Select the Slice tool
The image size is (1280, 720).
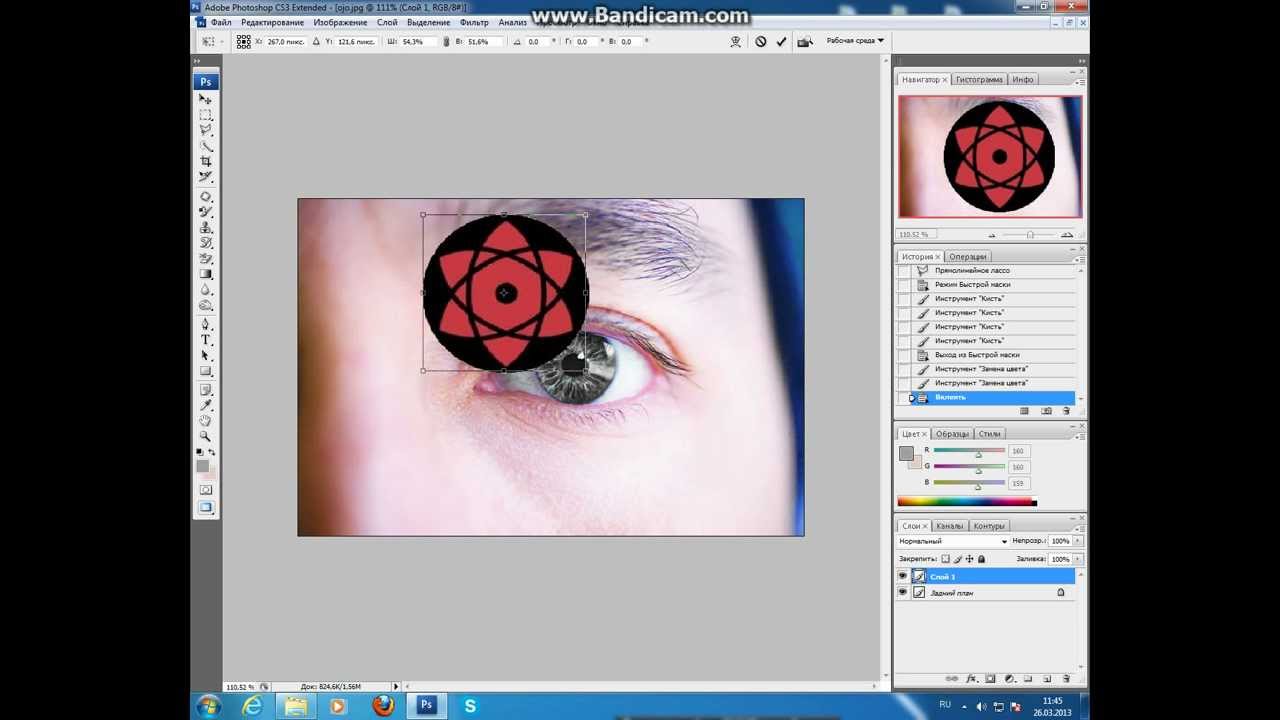pyautogui.click(x=206, y=177)
